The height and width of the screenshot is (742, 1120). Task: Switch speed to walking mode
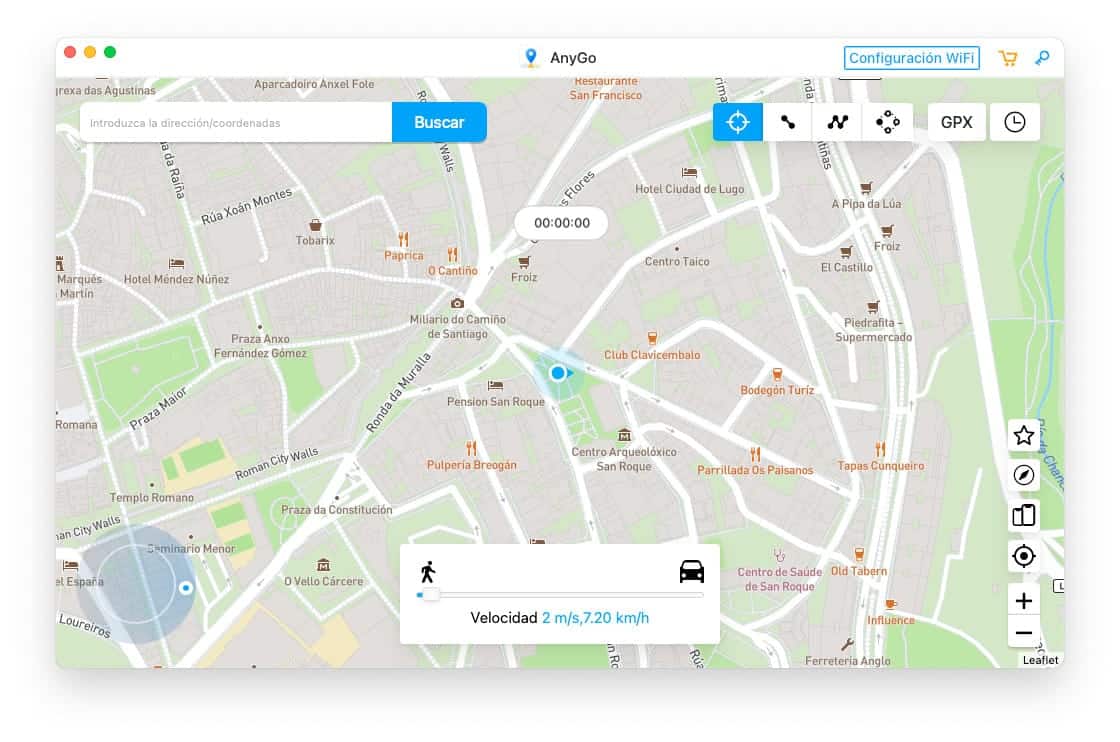[428, 571]
